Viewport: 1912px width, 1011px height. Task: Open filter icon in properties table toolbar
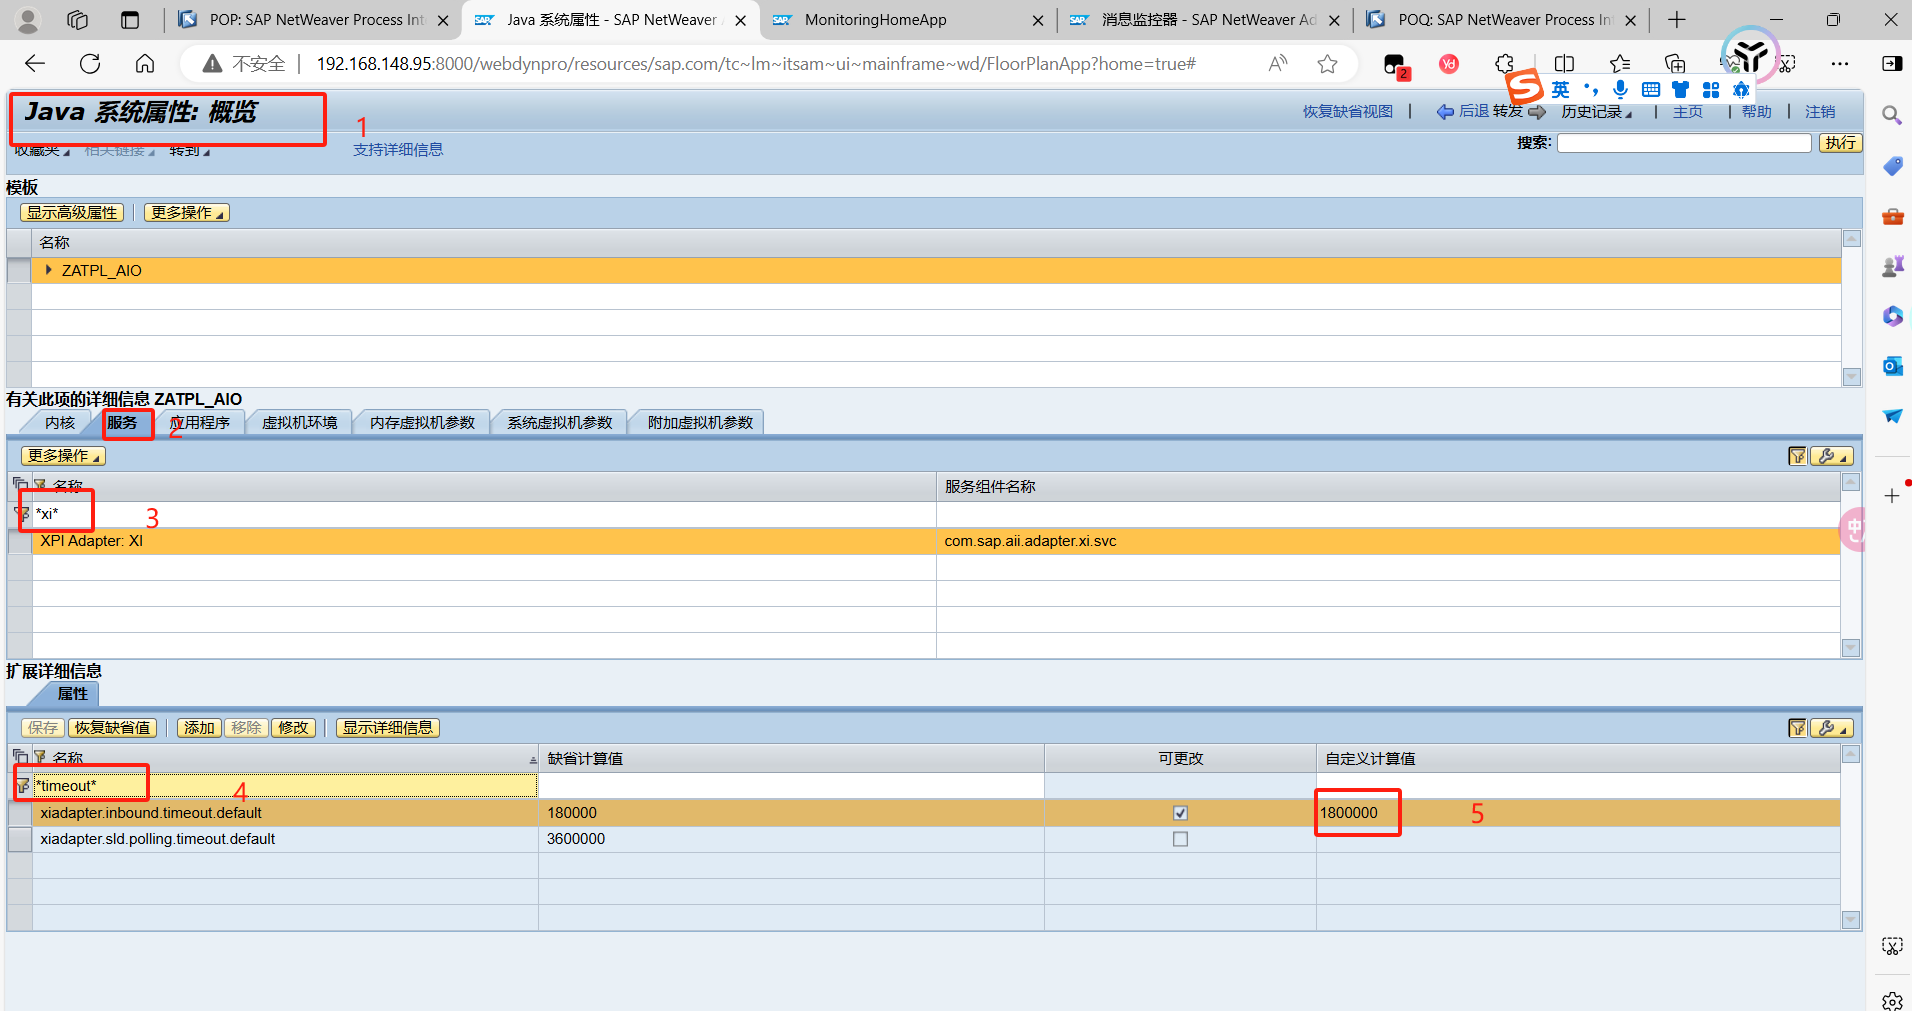click(x=1797, y=728)
